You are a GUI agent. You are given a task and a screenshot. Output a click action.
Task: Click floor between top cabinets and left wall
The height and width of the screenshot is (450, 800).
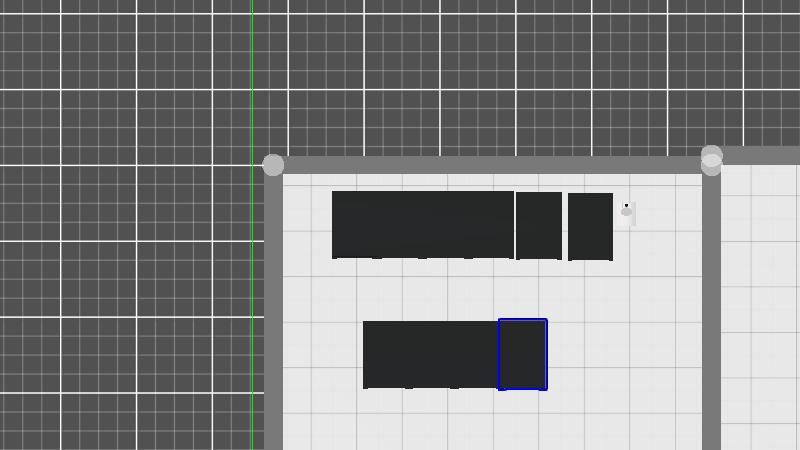click(307, 225)
